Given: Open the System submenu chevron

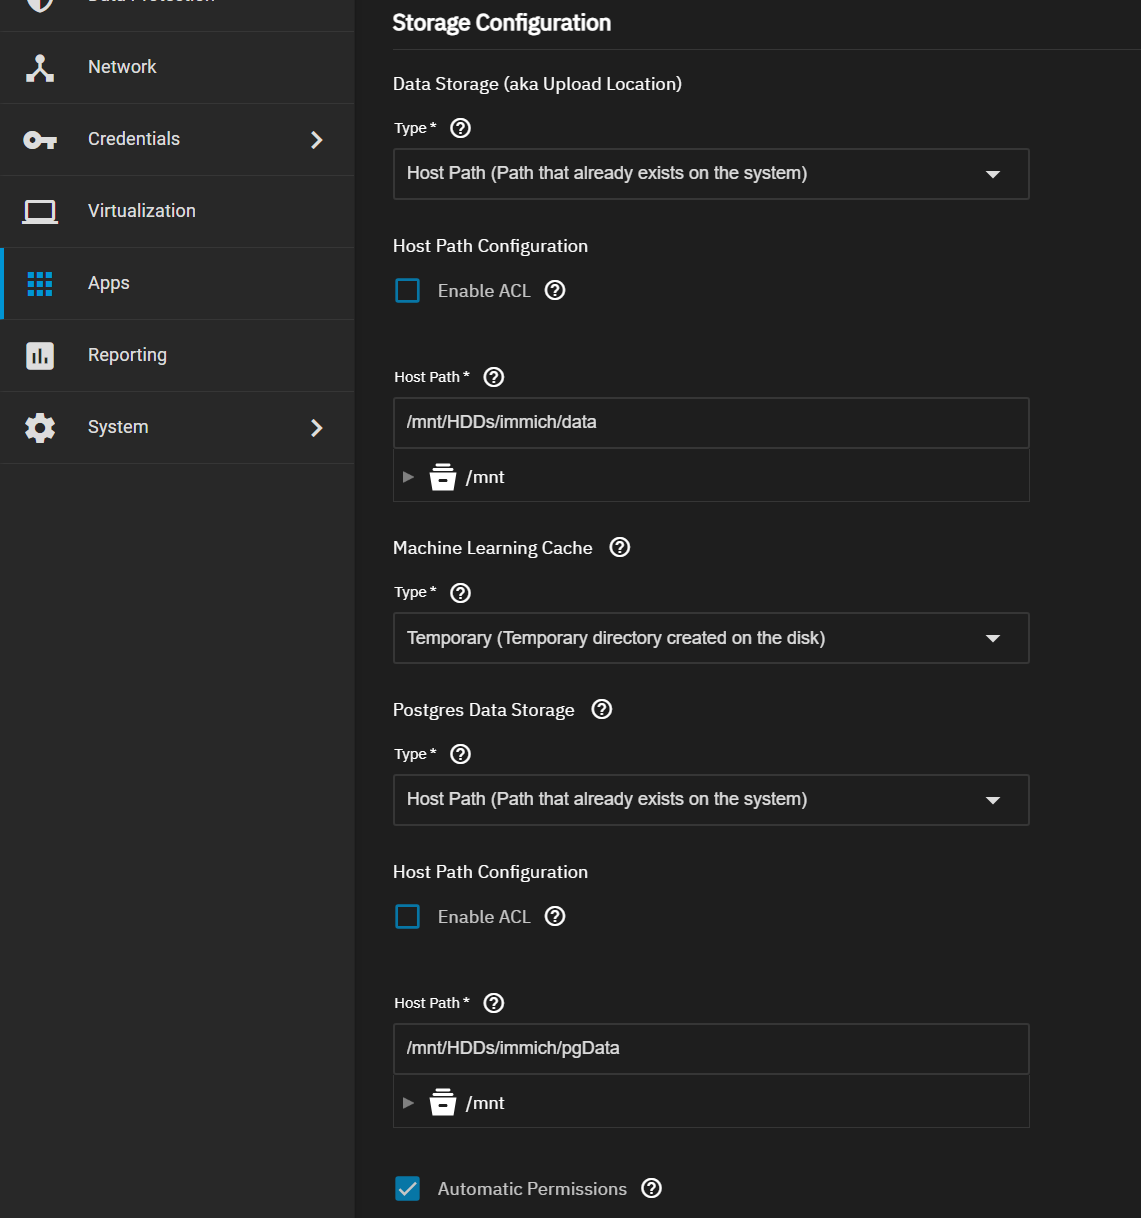Looking at the screenshot, I should pos(316,428).
